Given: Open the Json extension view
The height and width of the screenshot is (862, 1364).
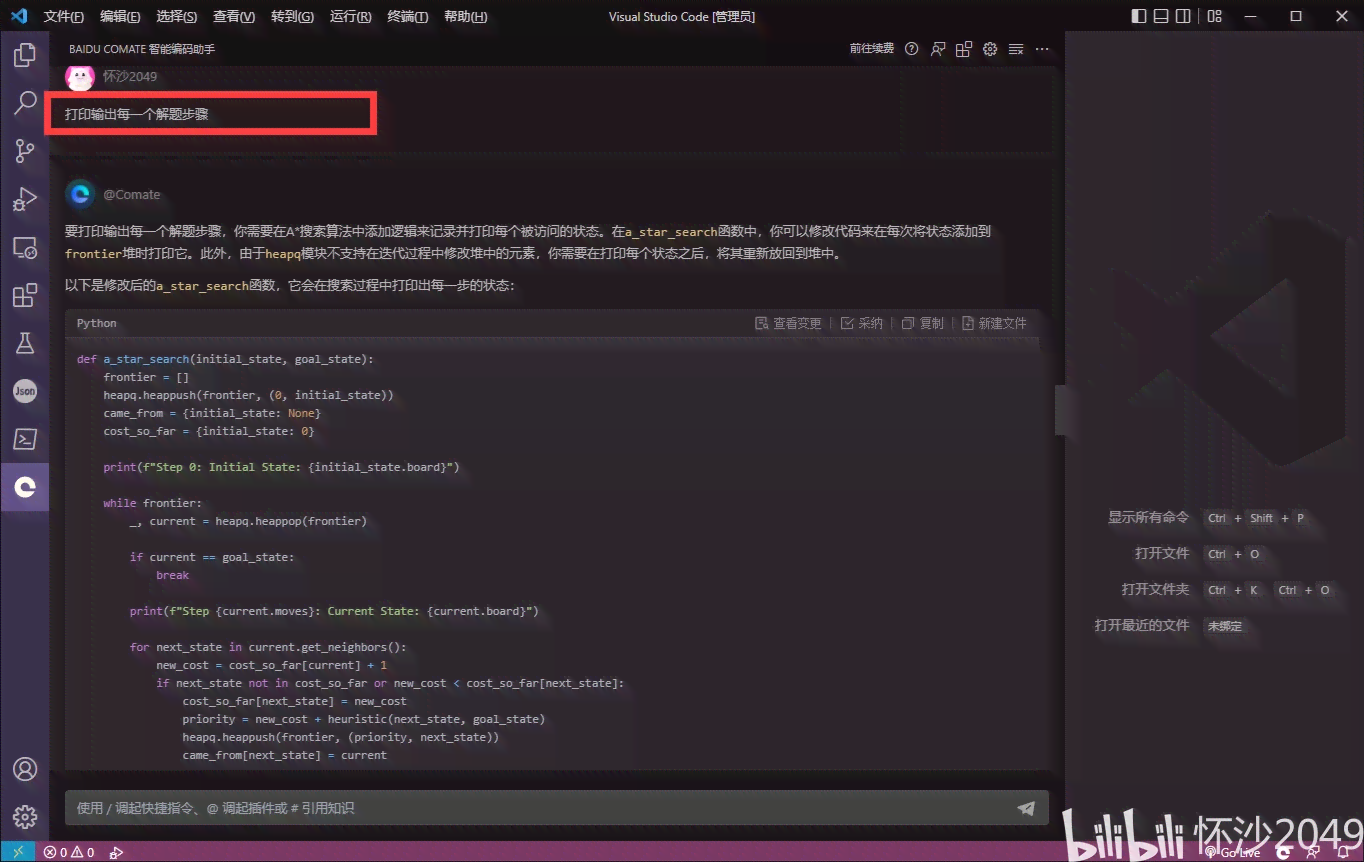Looking at the screenshot, I should 25,391.
